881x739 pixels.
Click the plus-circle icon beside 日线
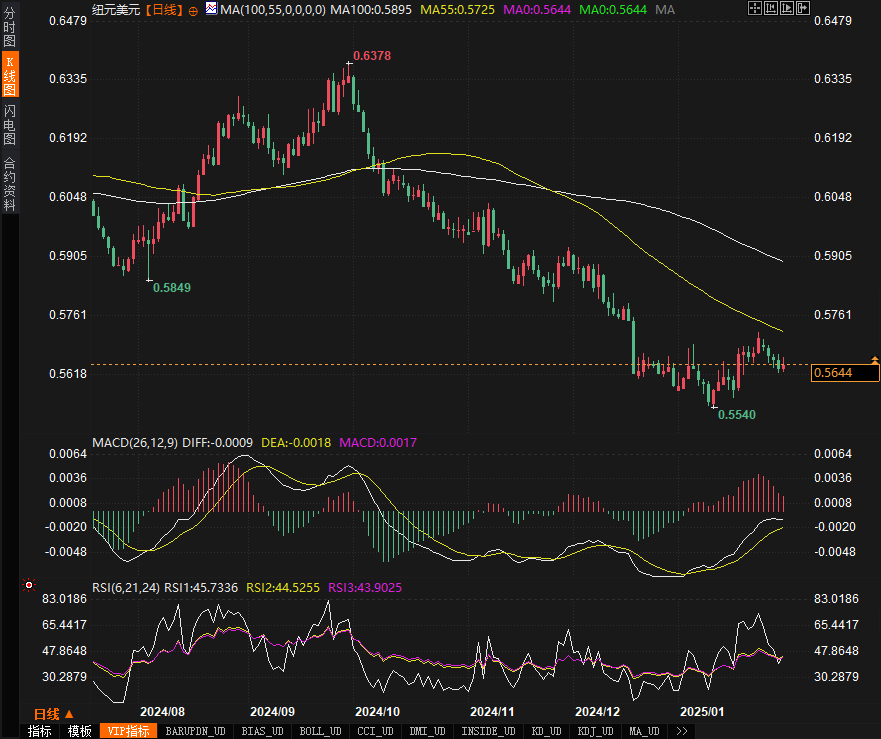point(193,10)
